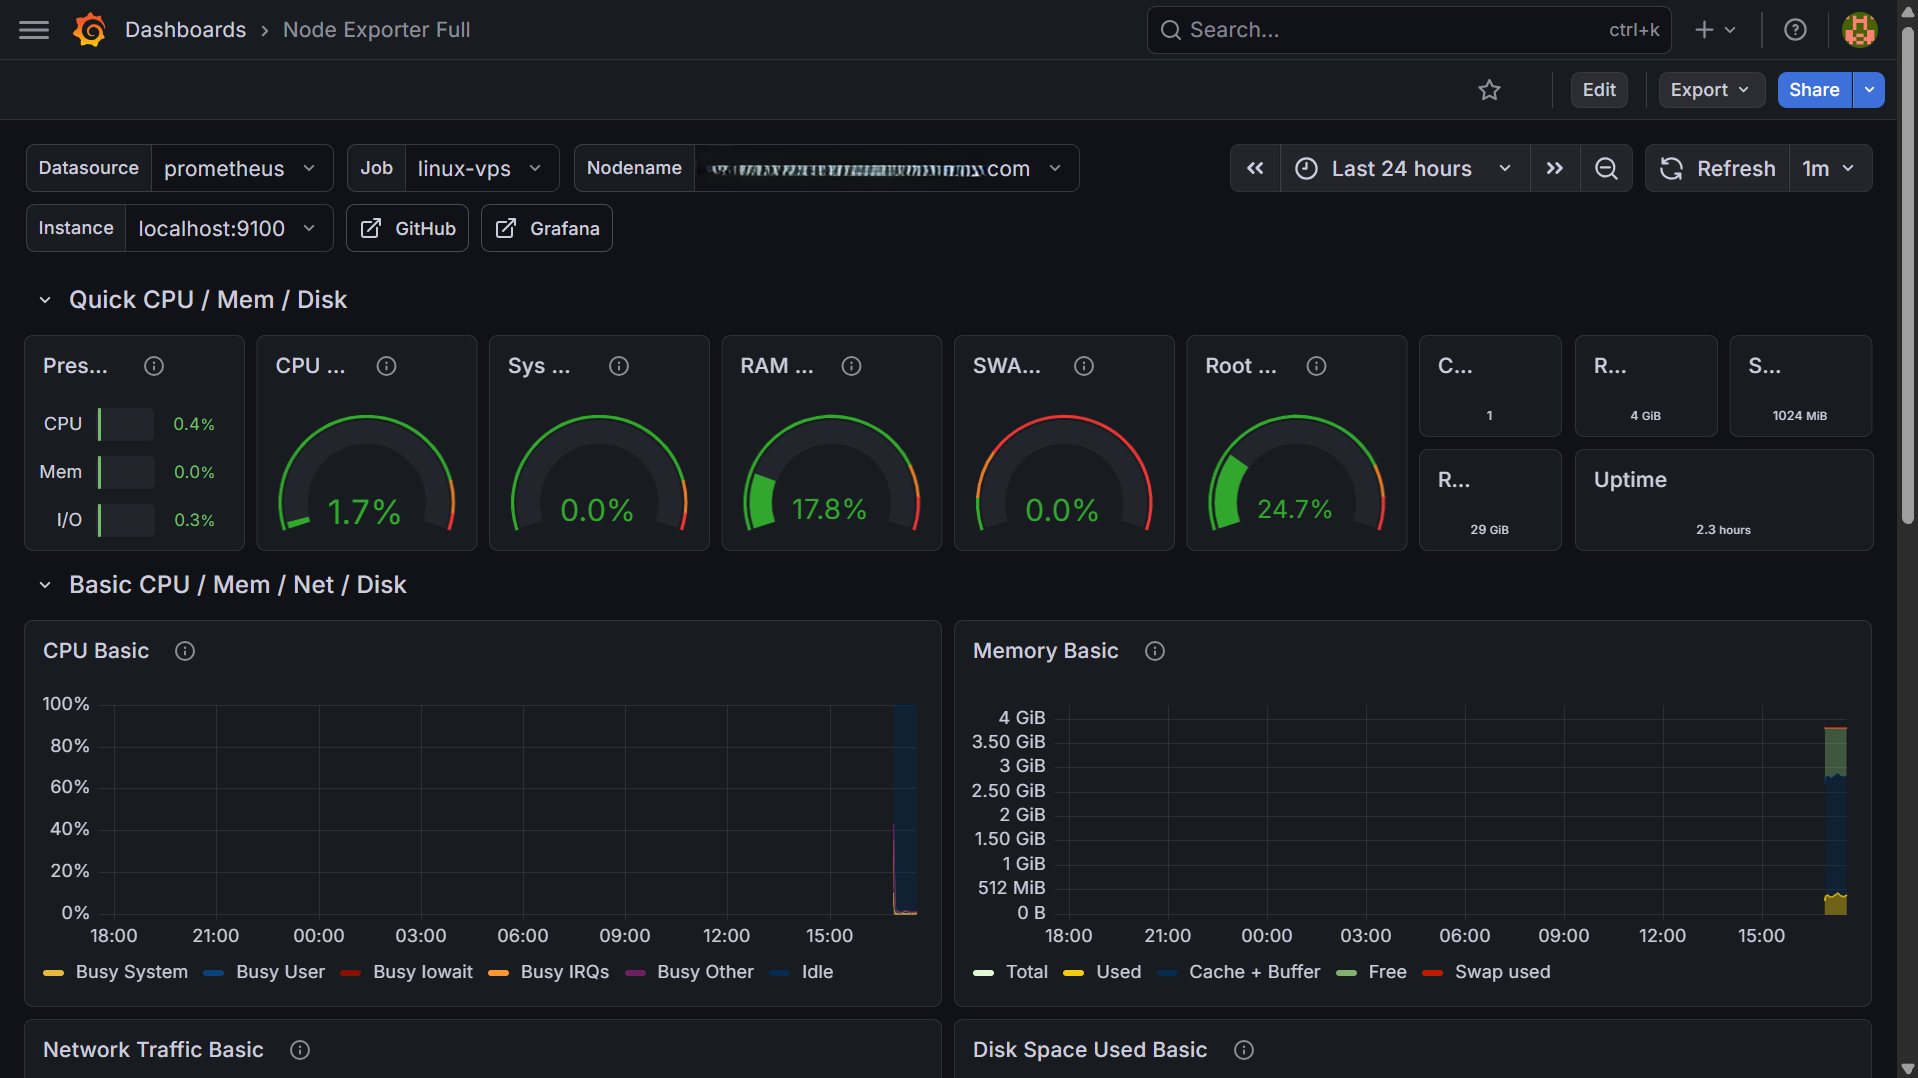Screen dimensions: 1918x1078
Task: Collapse the Quick CPU / Mem / Disk section
Action: coord(44,299)
